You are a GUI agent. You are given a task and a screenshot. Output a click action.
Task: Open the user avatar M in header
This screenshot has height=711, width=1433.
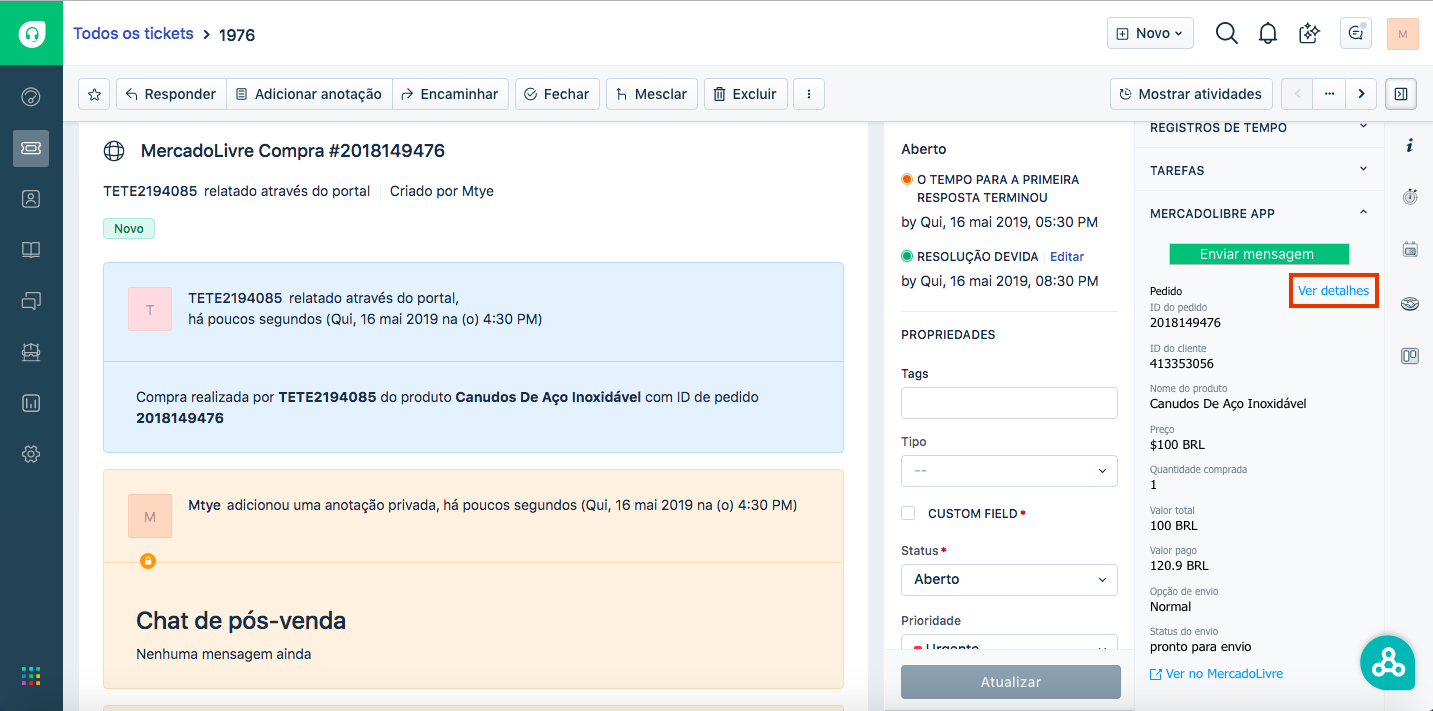click(1403, 33)
